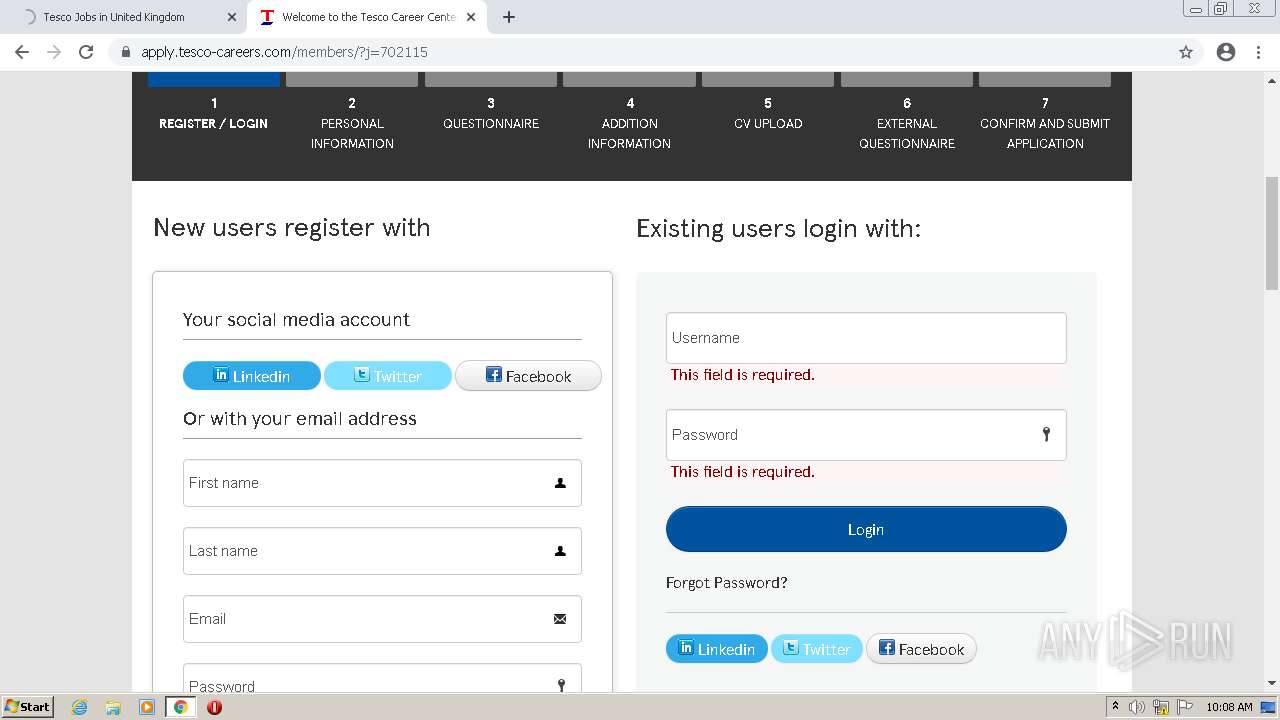
Task: Open the network tray icon
Action: (x=1160, y=707)
